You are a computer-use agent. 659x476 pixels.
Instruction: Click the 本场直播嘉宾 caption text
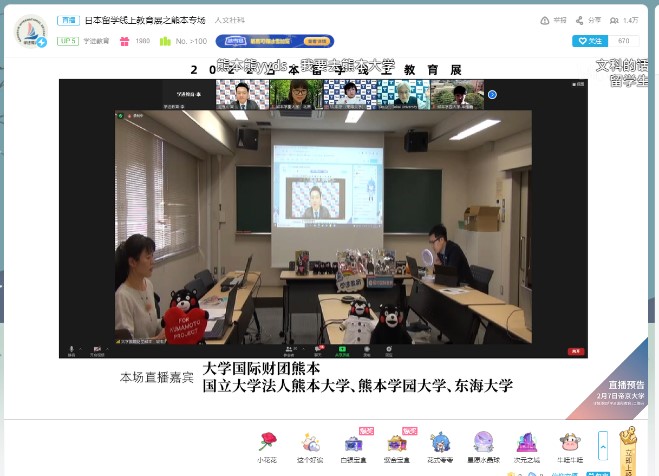157,377
